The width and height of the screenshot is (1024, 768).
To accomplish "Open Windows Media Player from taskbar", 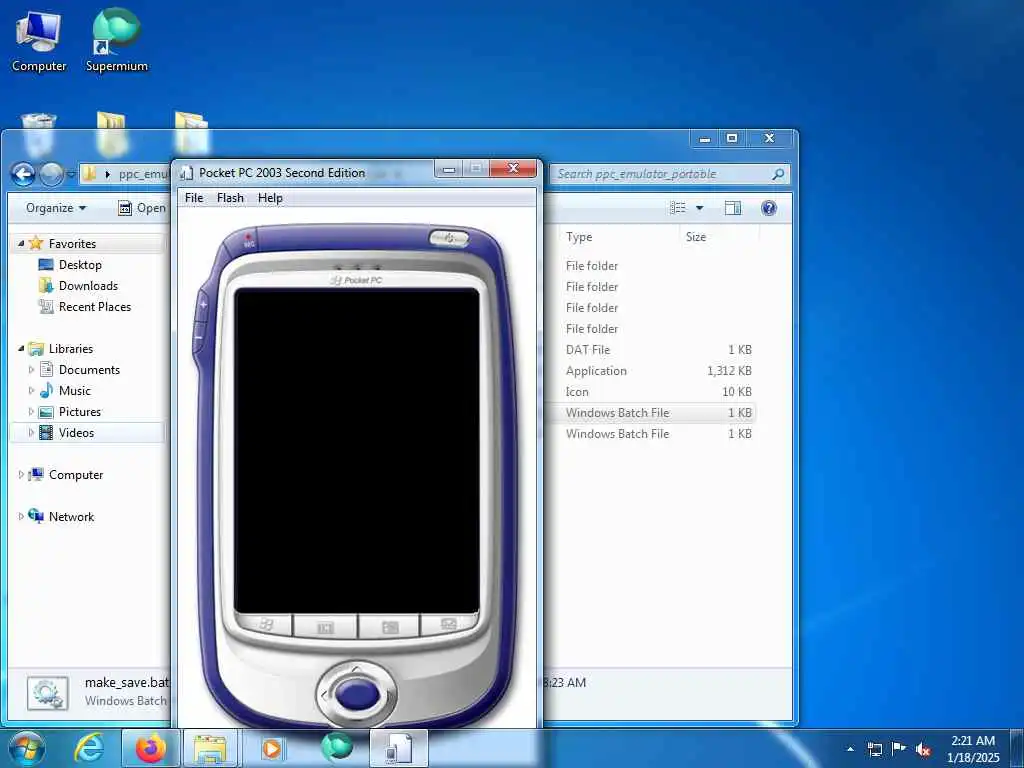I will [271, 748].
